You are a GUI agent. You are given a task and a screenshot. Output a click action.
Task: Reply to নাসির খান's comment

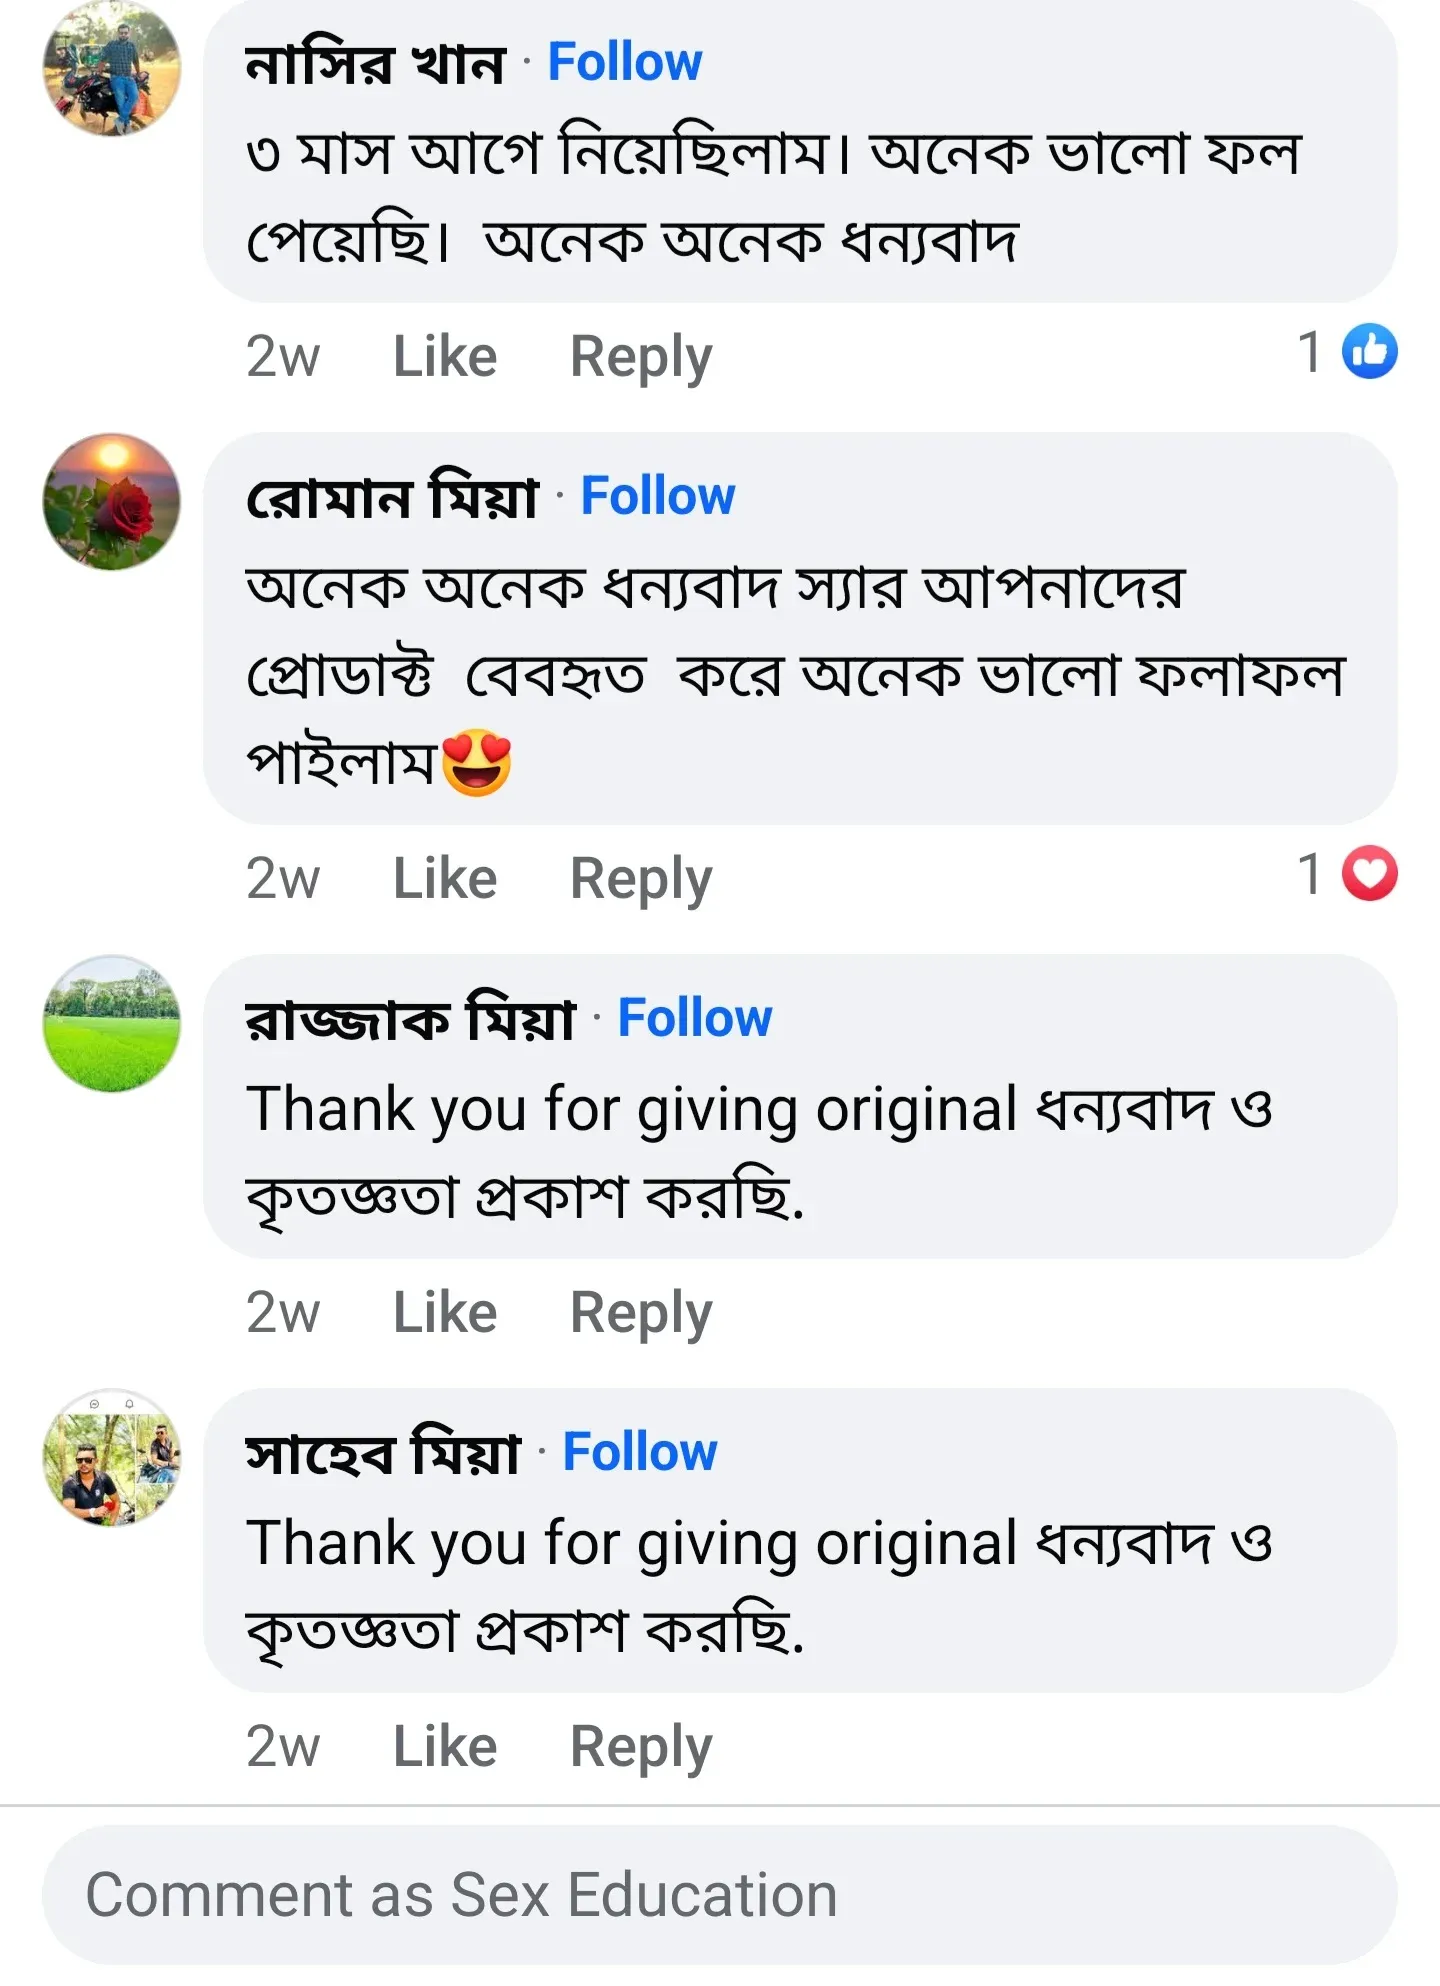(x=640, y=355)
